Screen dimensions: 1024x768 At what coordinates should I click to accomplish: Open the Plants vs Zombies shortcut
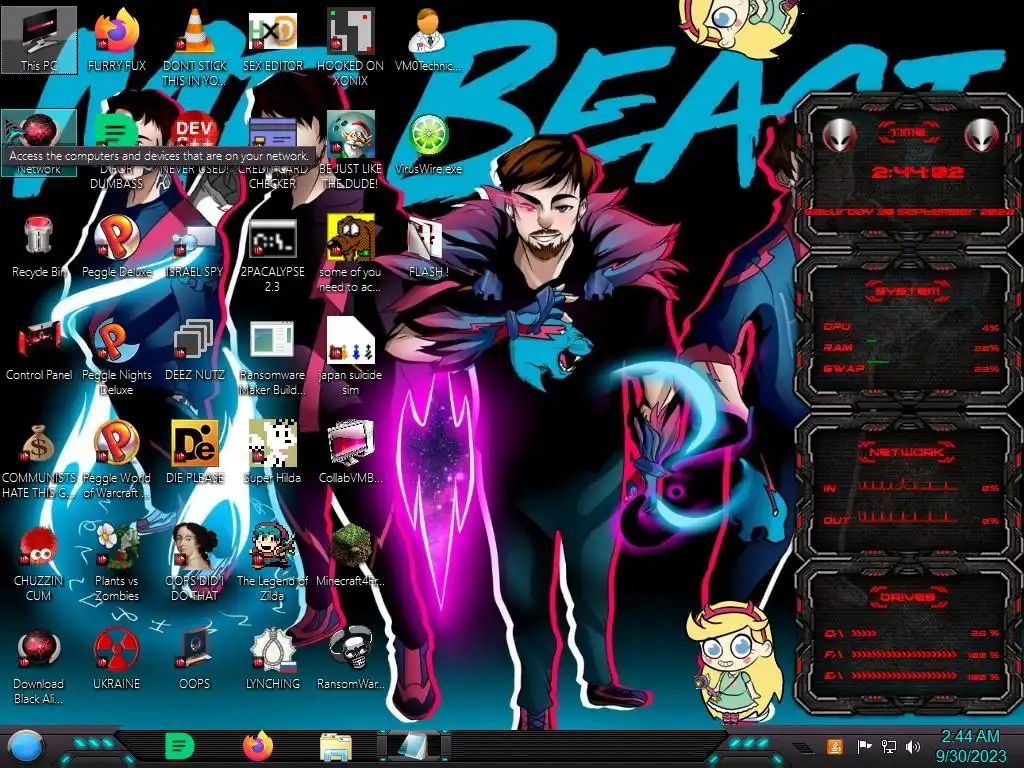tap(116, 563)
